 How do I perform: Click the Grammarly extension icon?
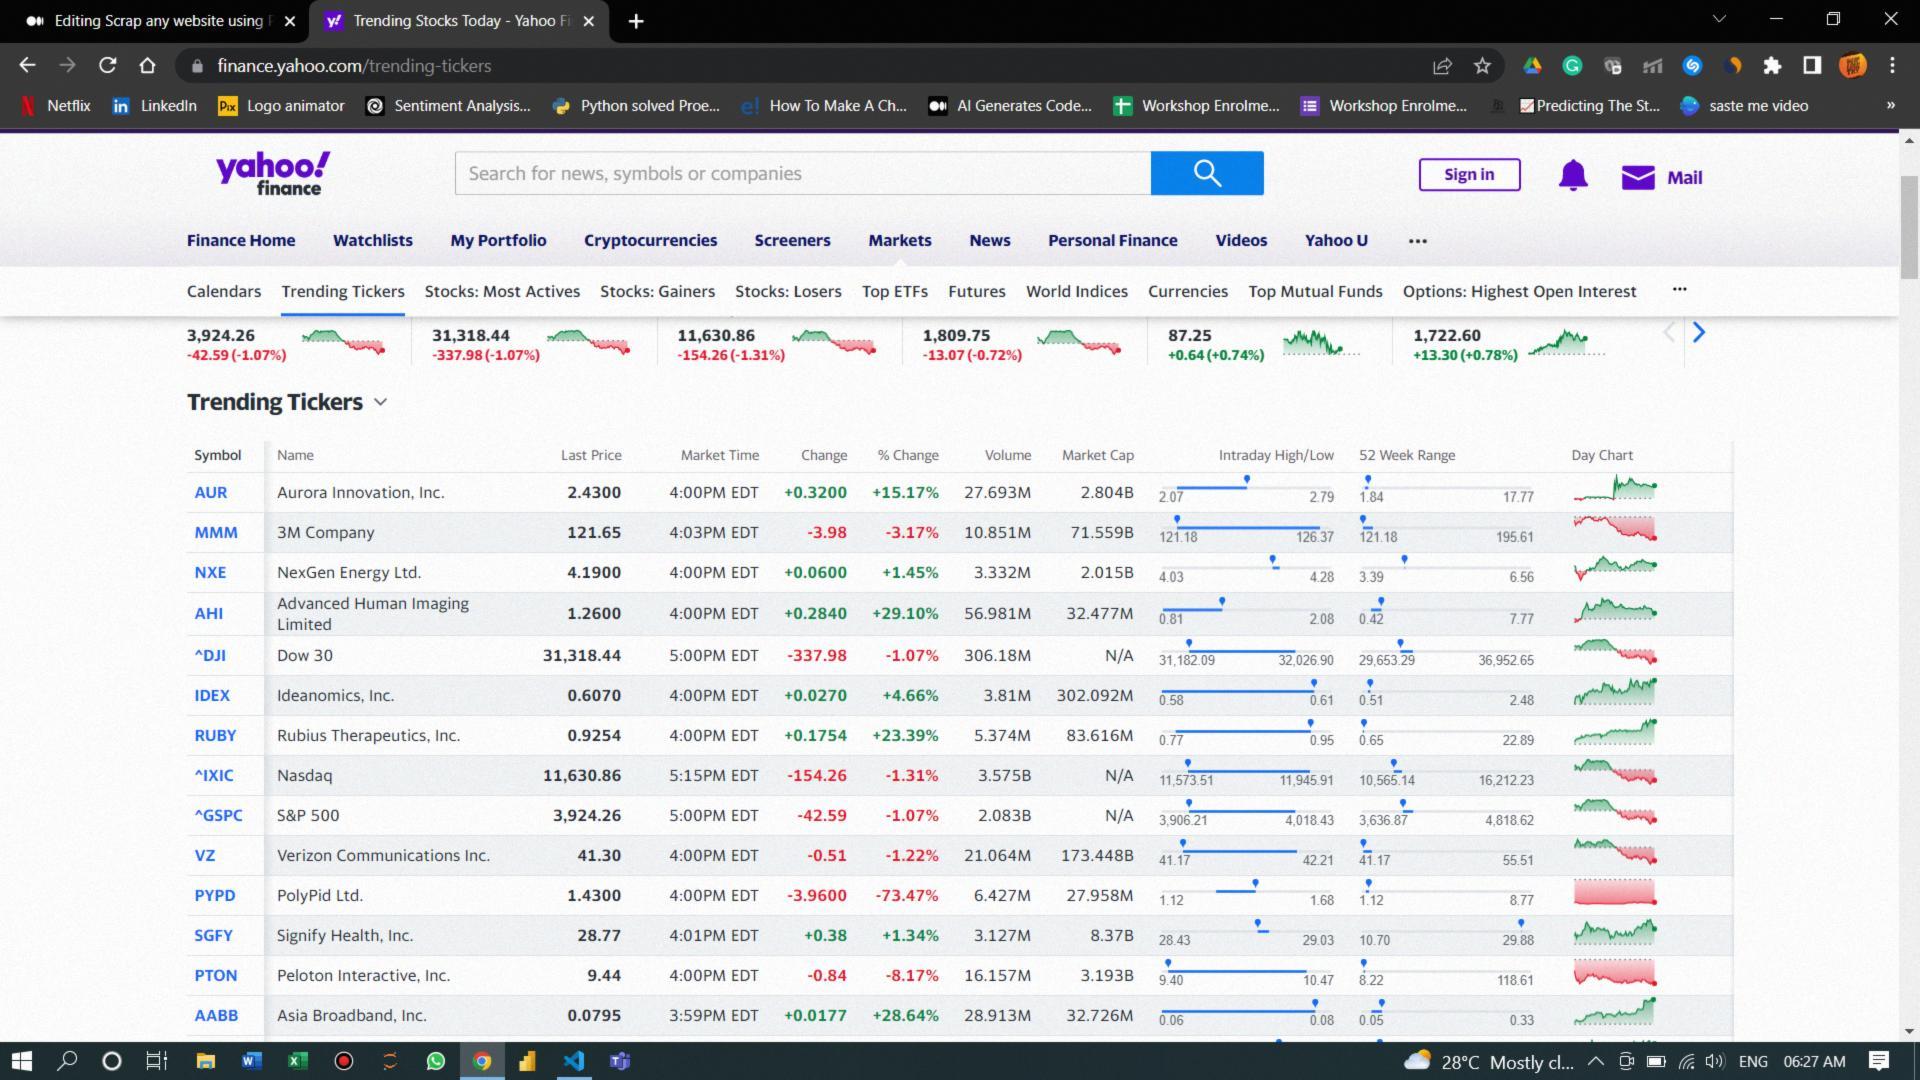click(1572, 65)
